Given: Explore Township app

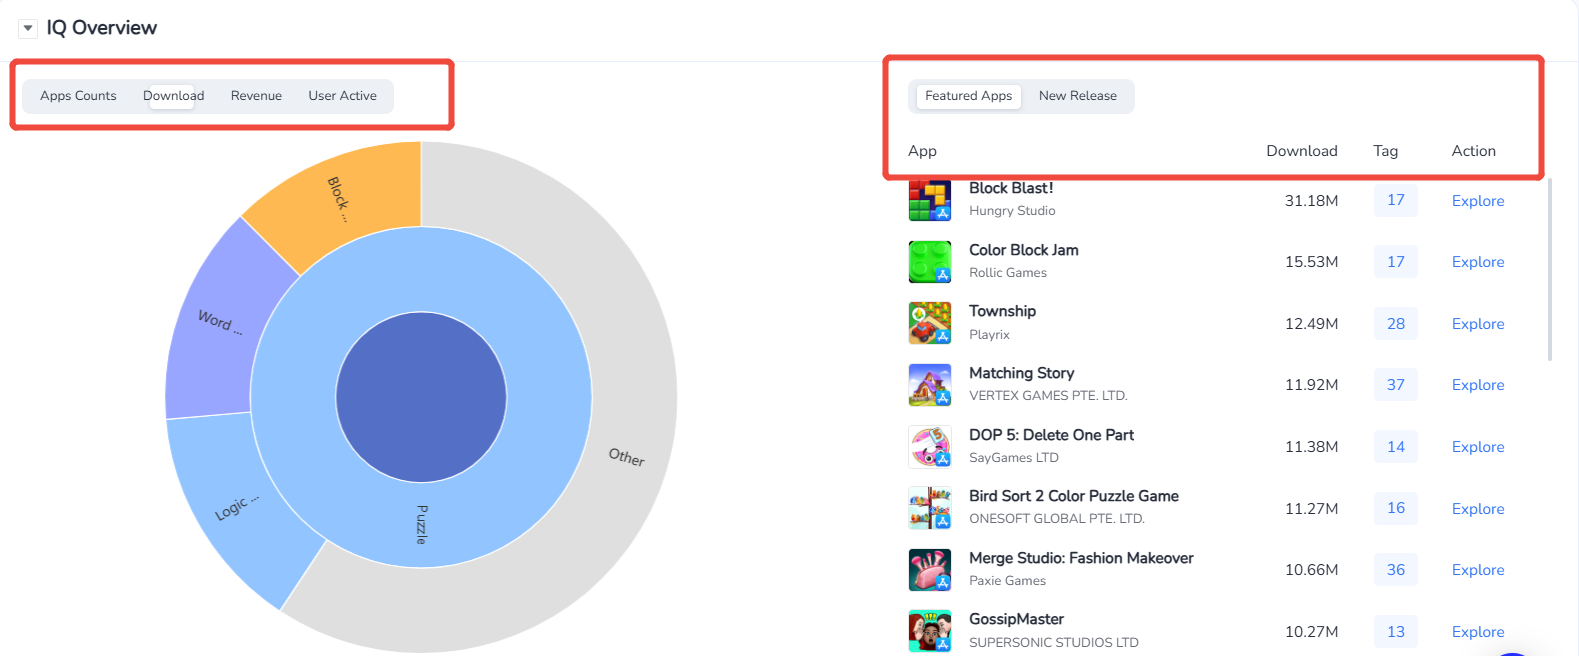Looking at the screenshot, I should pos(1478,324).
